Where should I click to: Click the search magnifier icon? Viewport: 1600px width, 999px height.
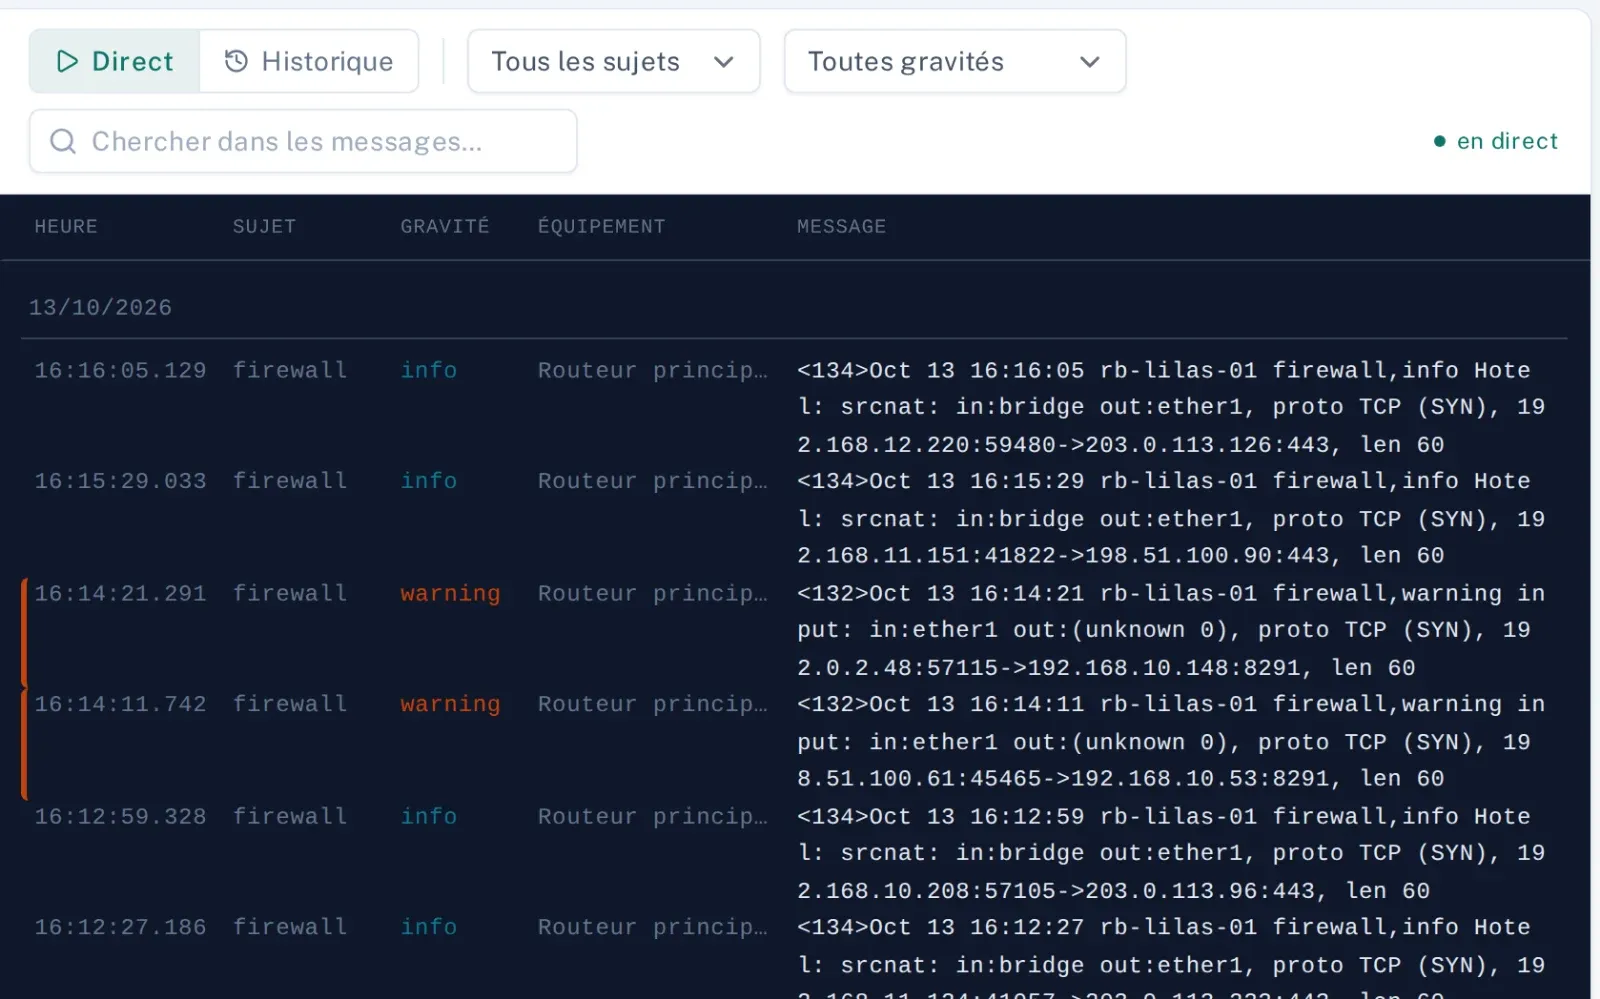click(63, 141)
